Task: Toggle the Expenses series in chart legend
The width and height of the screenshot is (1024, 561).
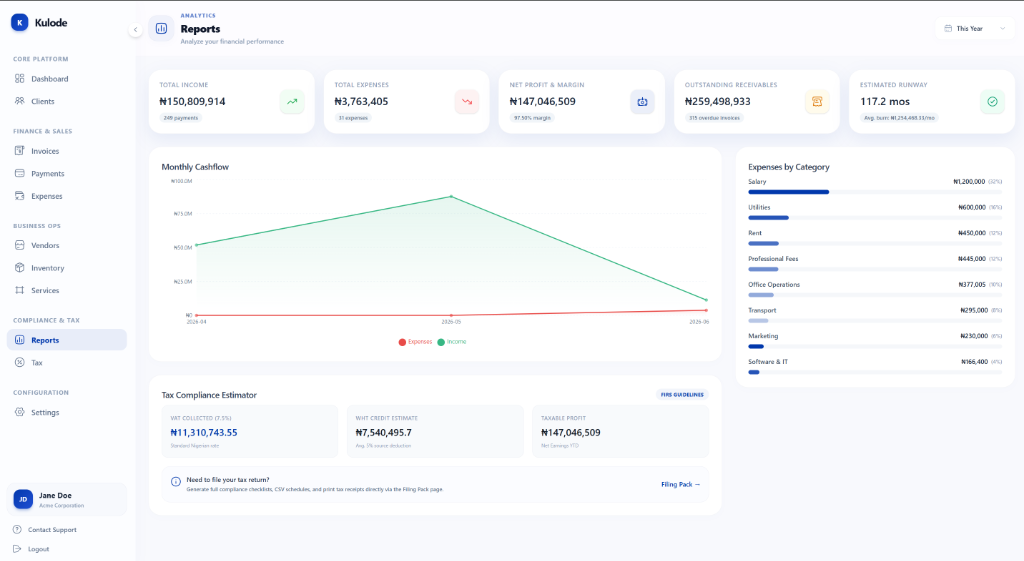Action: [x=415, y=342]
